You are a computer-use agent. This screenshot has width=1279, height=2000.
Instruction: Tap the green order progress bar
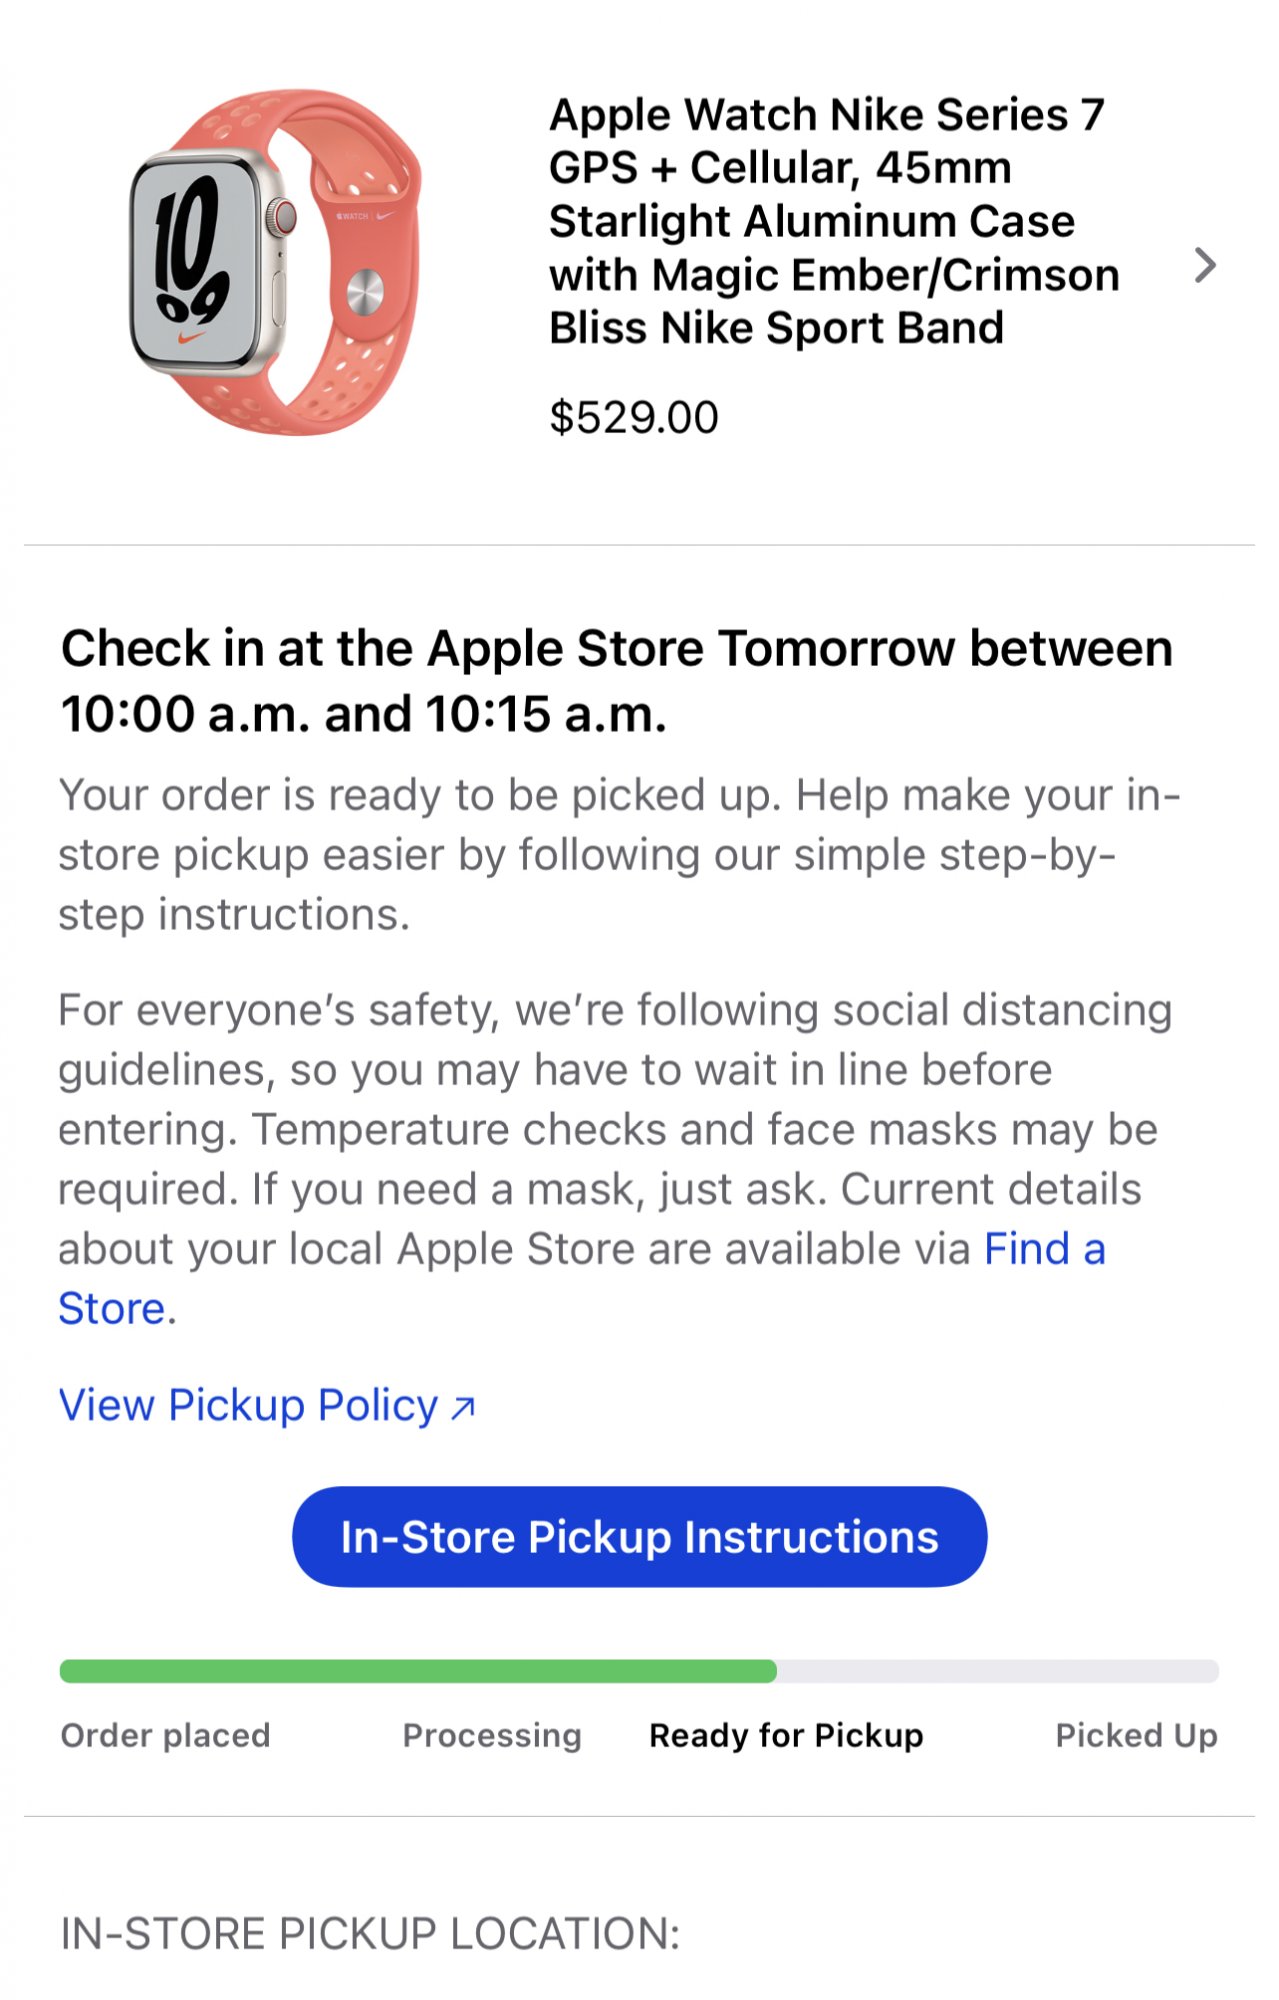(x=418, y=1671)
